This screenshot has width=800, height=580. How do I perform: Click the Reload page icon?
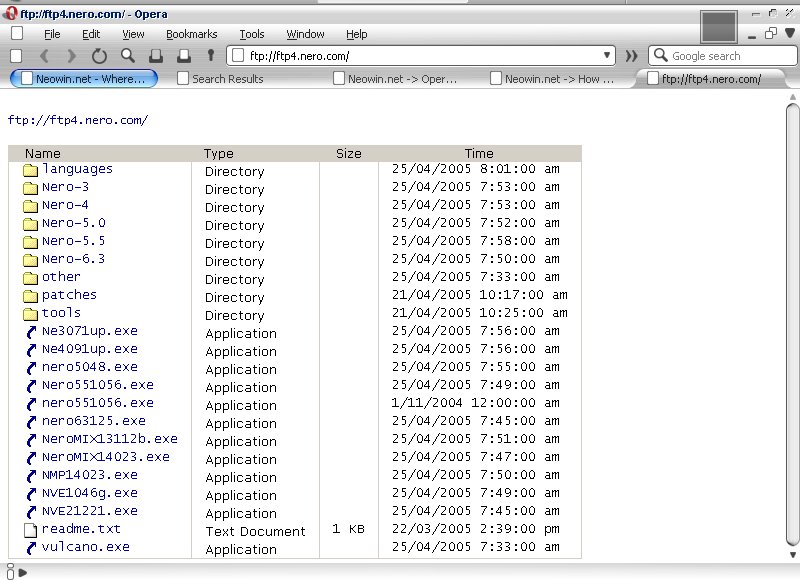pos(99,56)
